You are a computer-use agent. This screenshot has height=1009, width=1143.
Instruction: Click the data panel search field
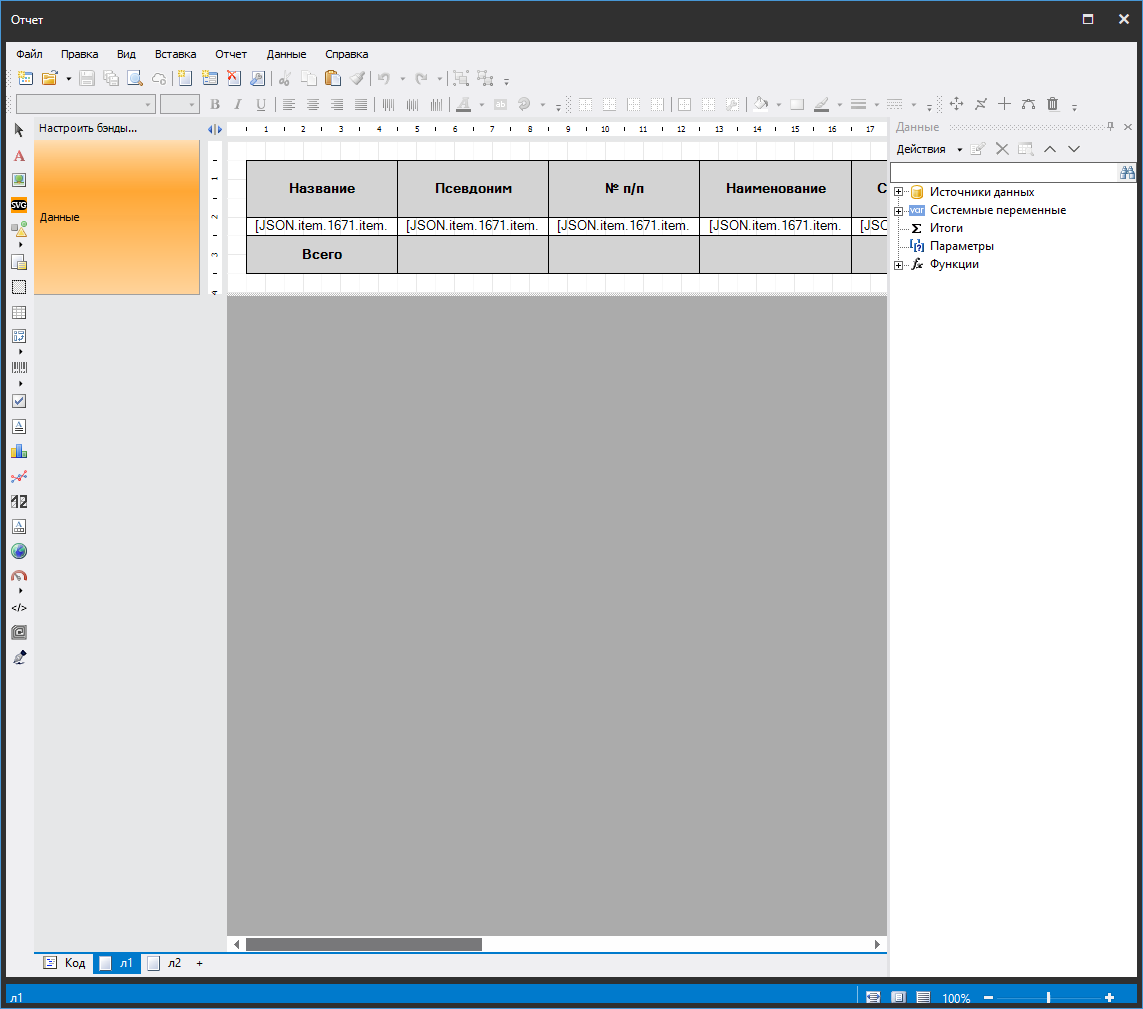[x=1003, y=172]
